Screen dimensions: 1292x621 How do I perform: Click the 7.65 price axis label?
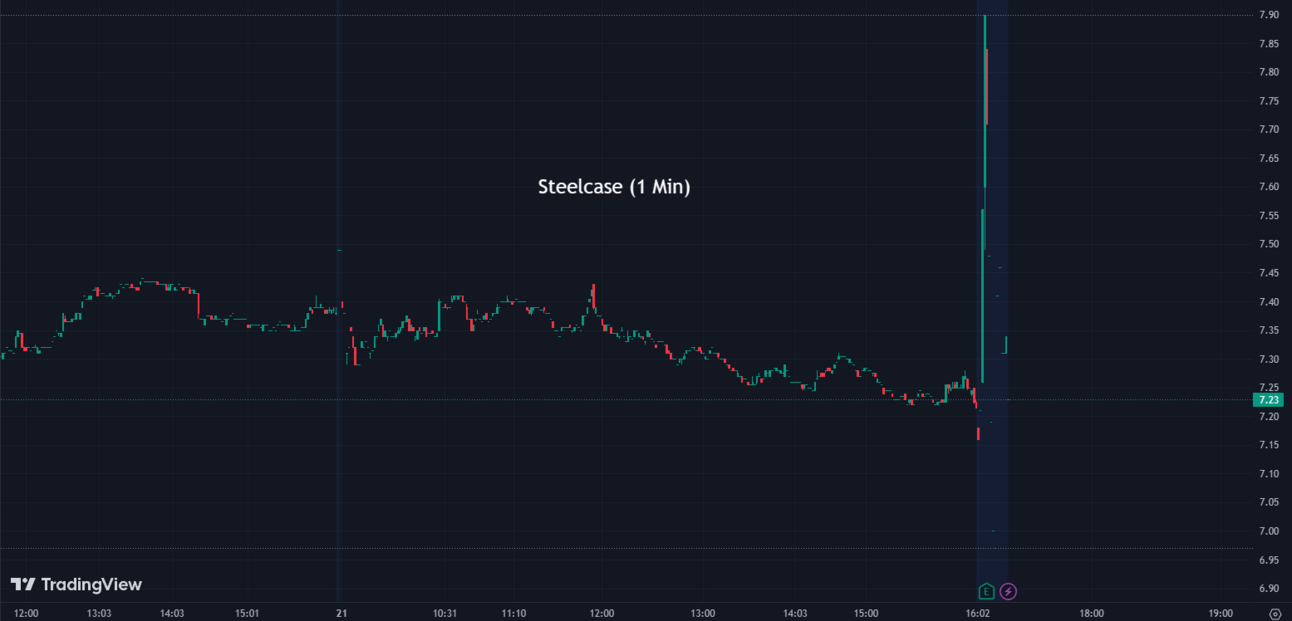[1268, 158]
